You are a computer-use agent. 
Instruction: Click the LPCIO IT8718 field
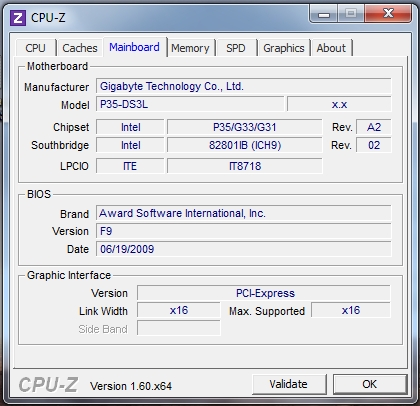pos(245,166)
